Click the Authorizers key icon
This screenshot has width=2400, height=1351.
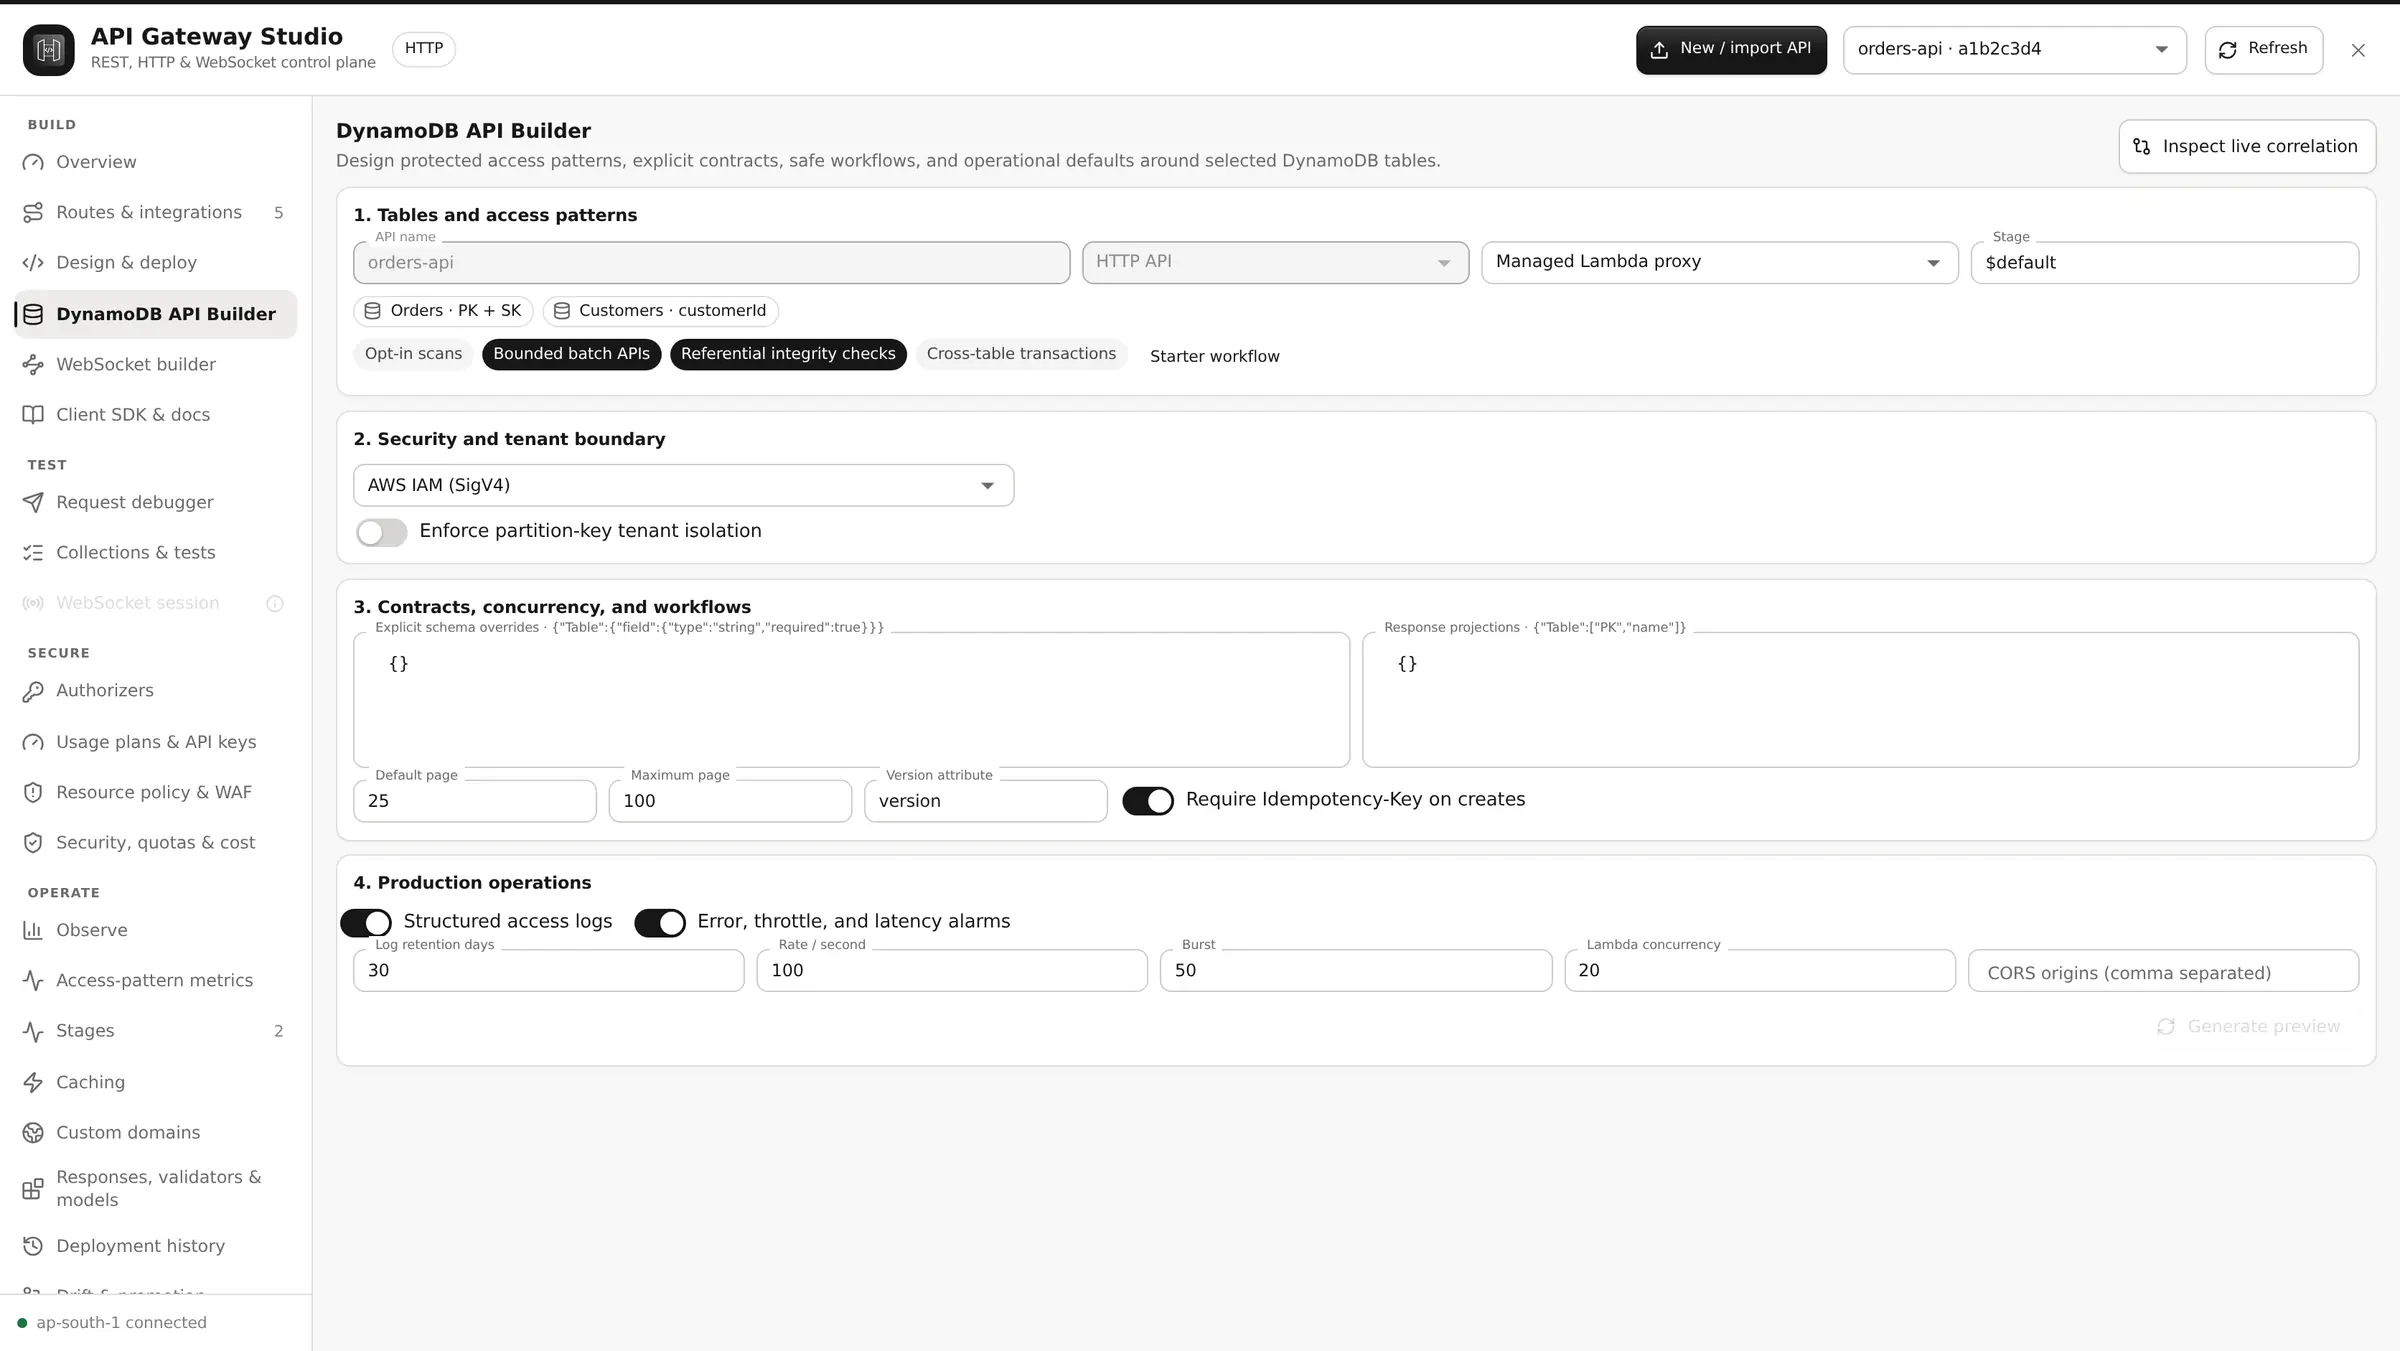[x=33, y=690]
